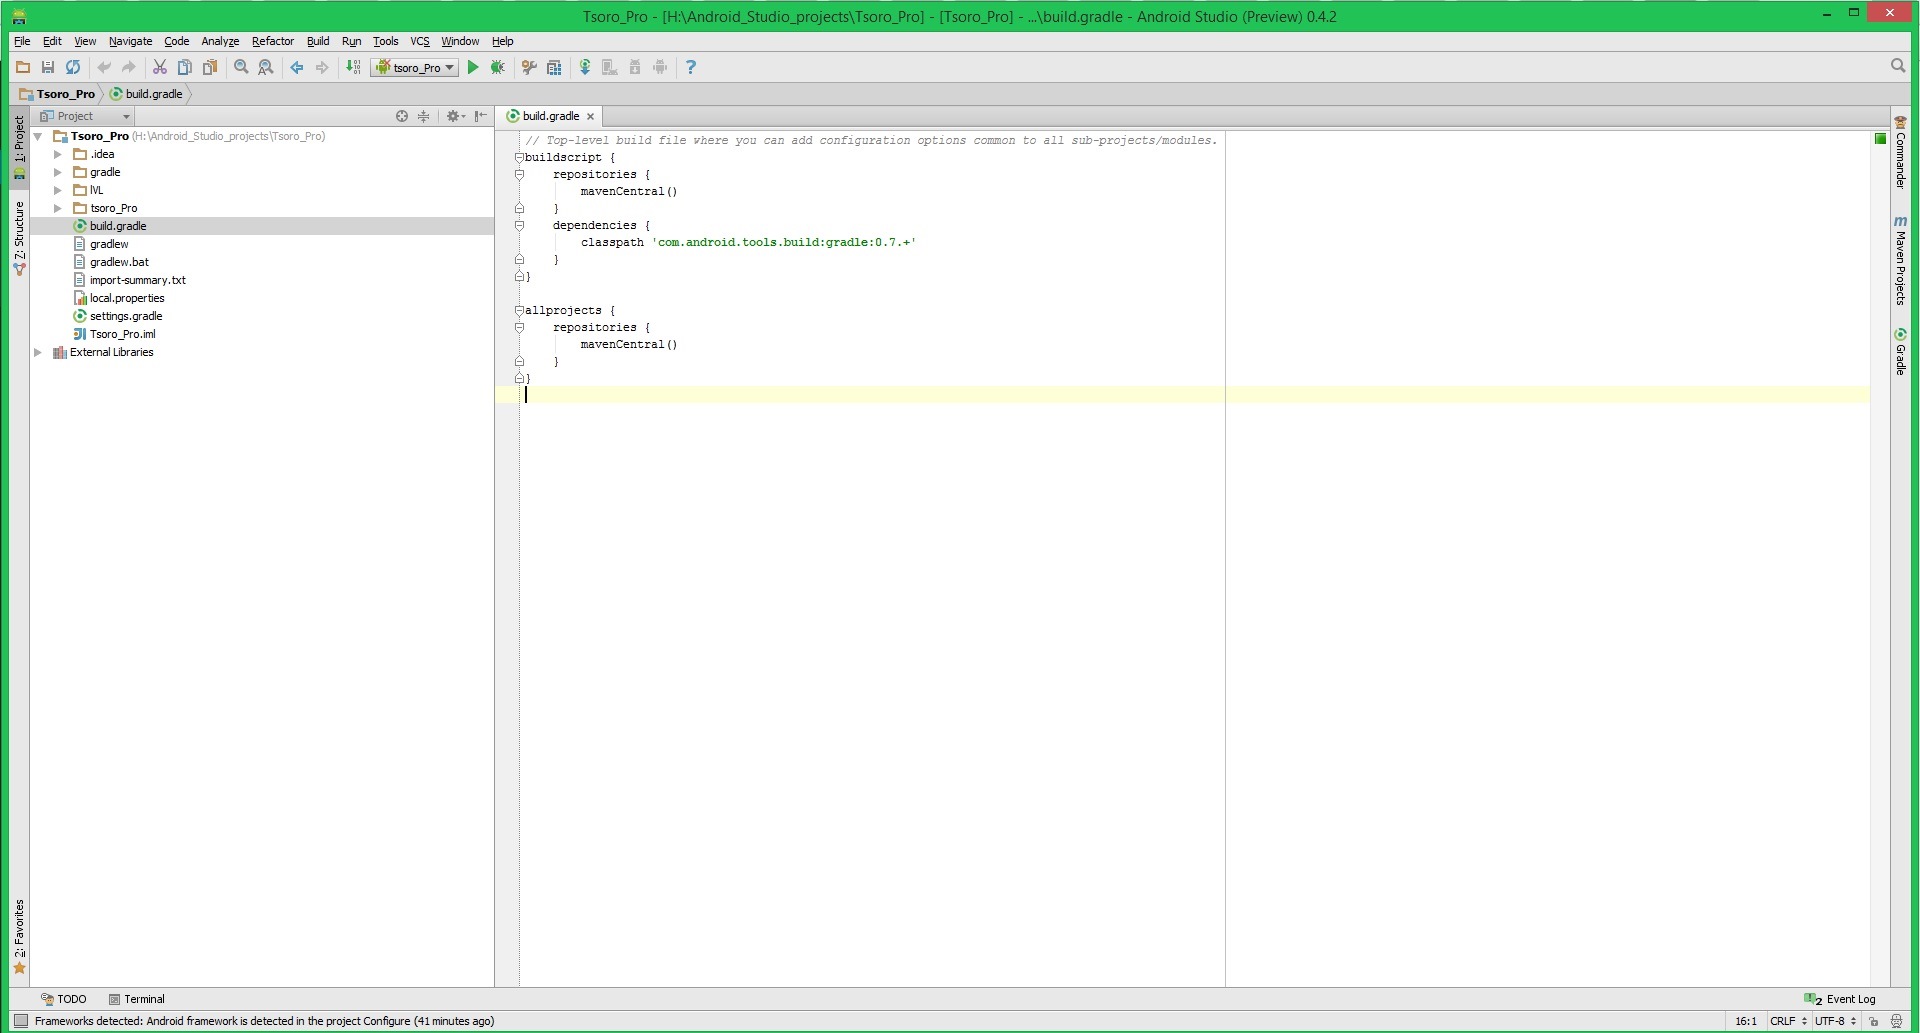Fold the dependencies block in editor
The width and height of the screenshot is (1920, 1033).
click(x=519, y=225)
